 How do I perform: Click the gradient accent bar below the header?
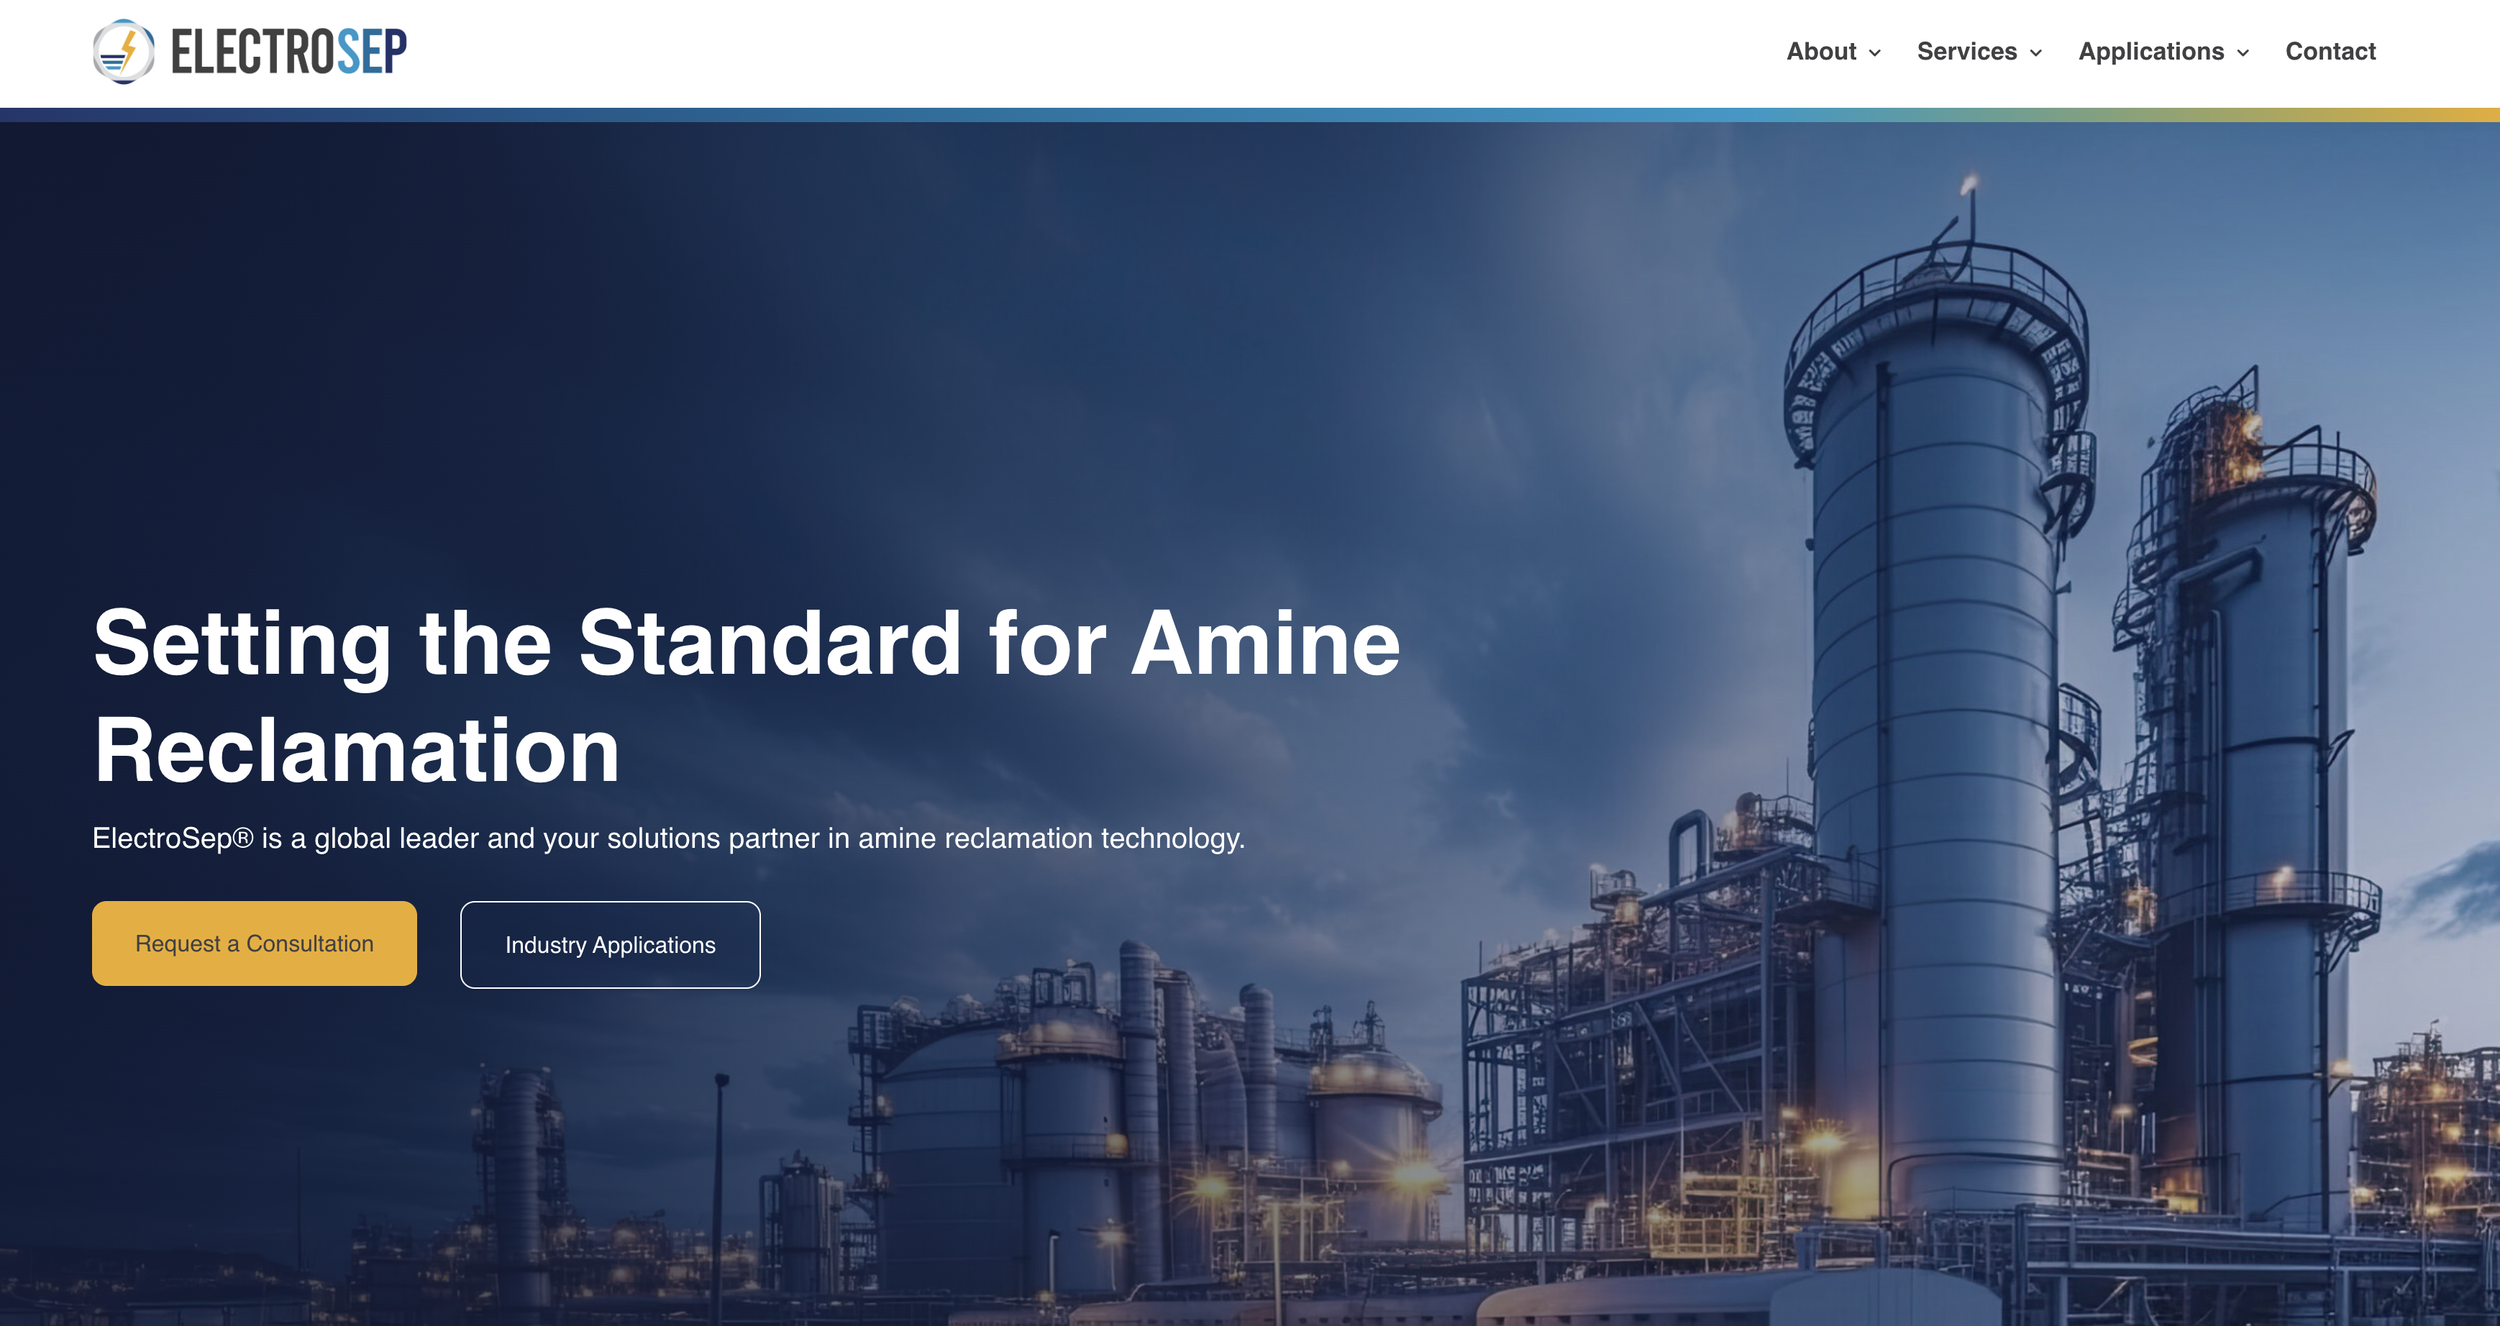[x=1250, y=113]
